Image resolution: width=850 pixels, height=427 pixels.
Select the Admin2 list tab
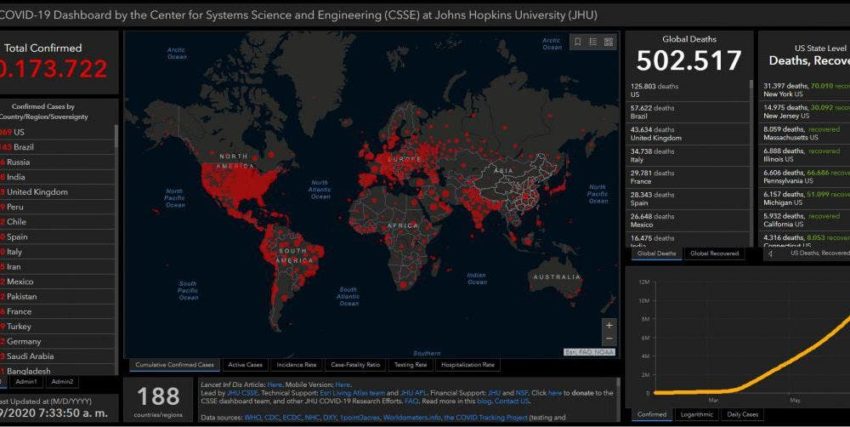coord(62,382)
